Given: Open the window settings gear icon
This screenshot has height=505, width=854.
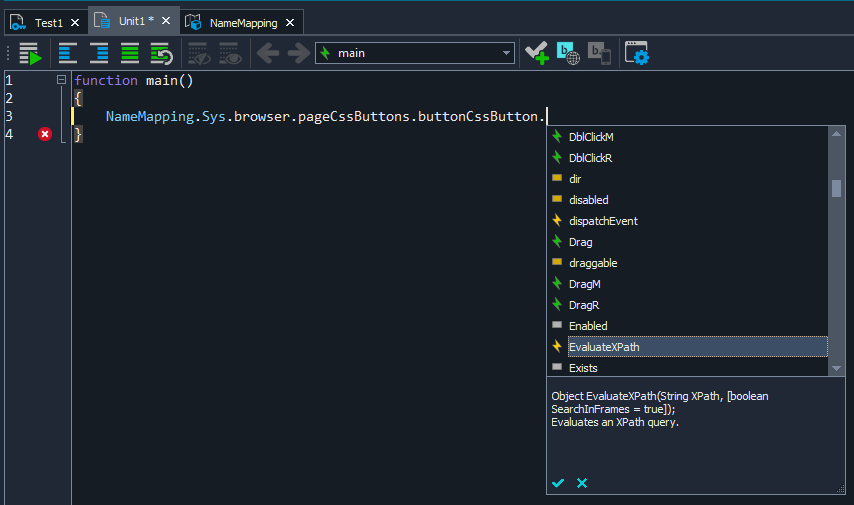Looking at the screenshot, I should [637, 54].
